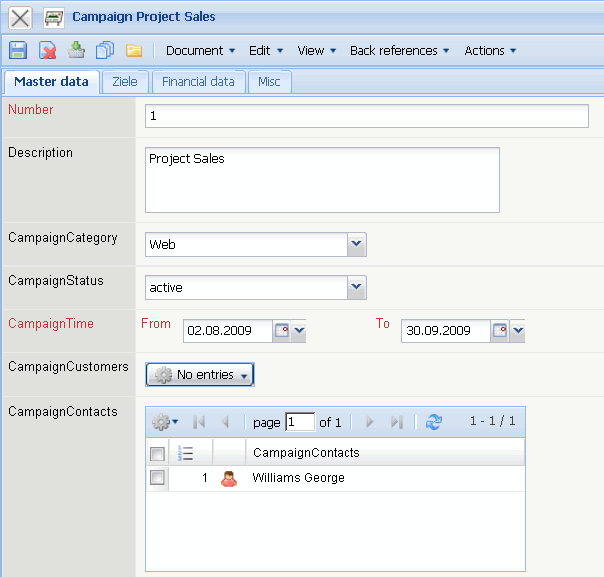
Task: Expand the CampaignCategory dropdown
Action: point(357,244)
